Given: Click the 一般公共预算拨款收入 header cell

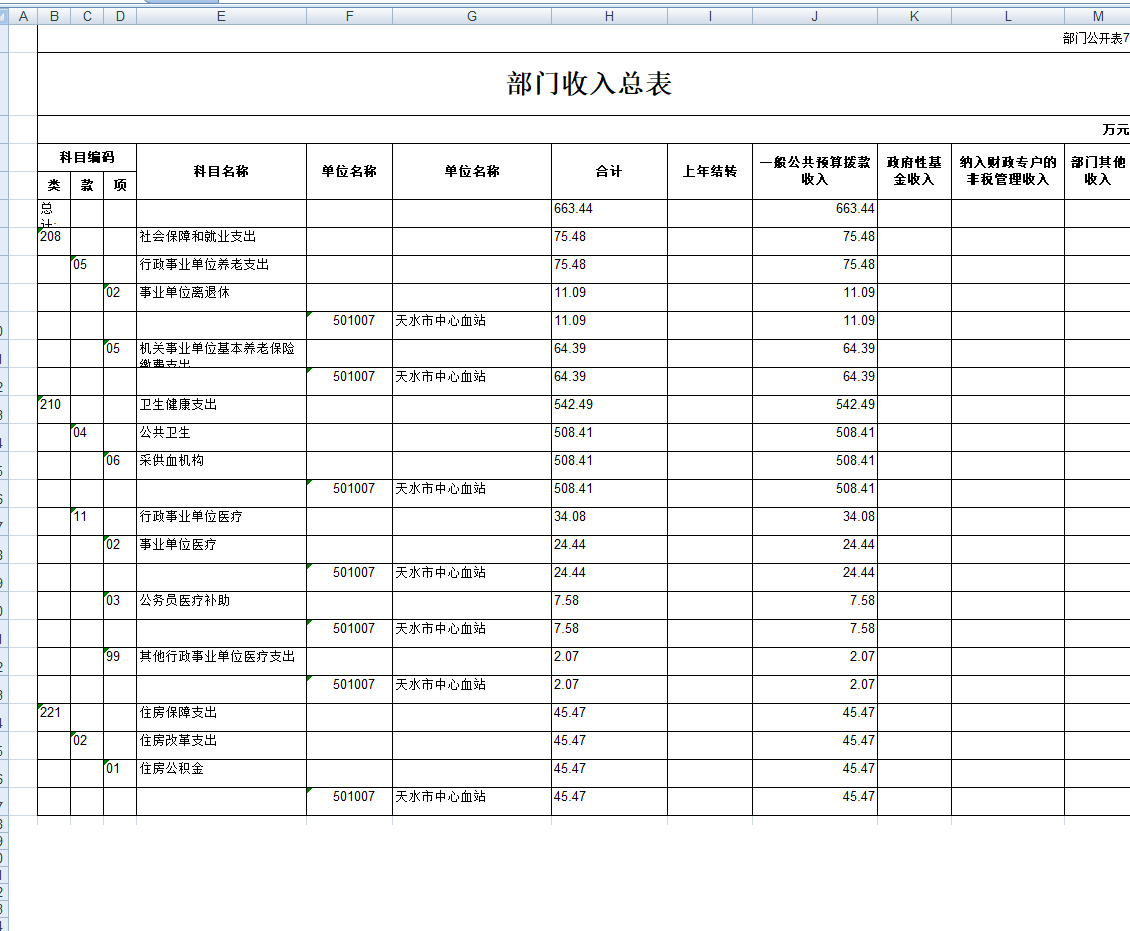Looking at the screenshot, I should (x=814, y=171).
